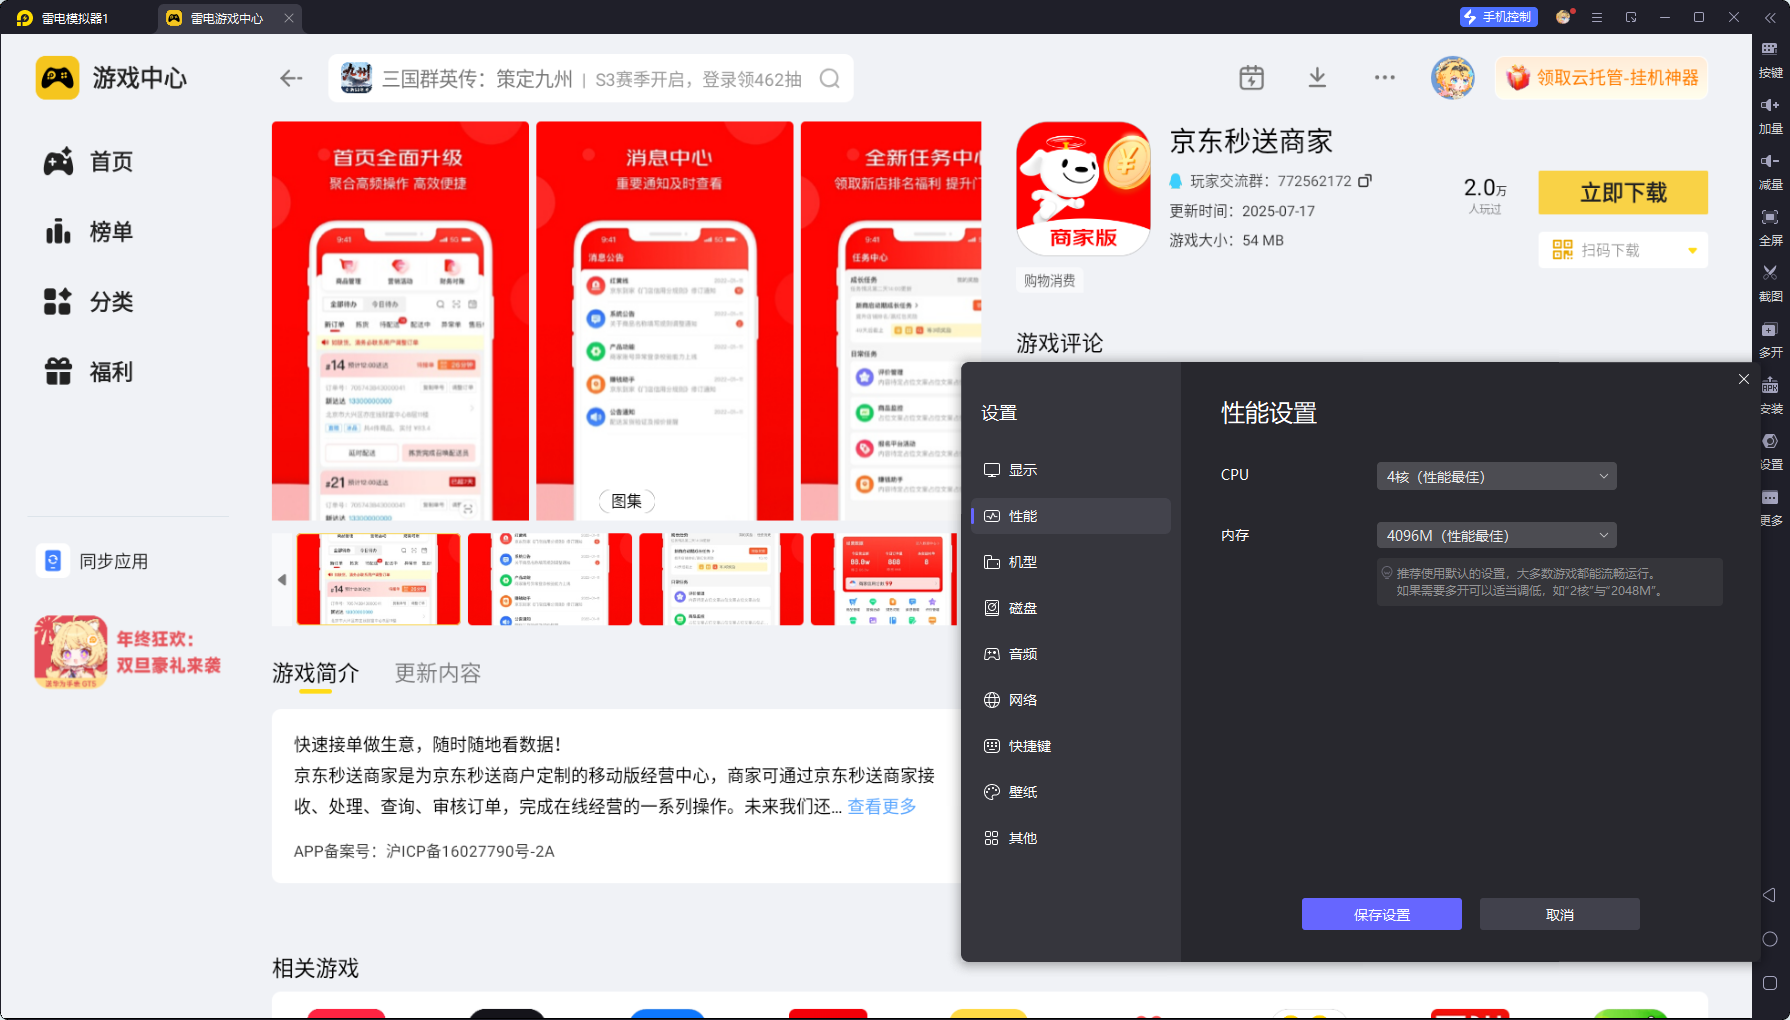Click the 游戏中心 logo
This screenshot has width=1790, height=1020.
tap(112, 78)
